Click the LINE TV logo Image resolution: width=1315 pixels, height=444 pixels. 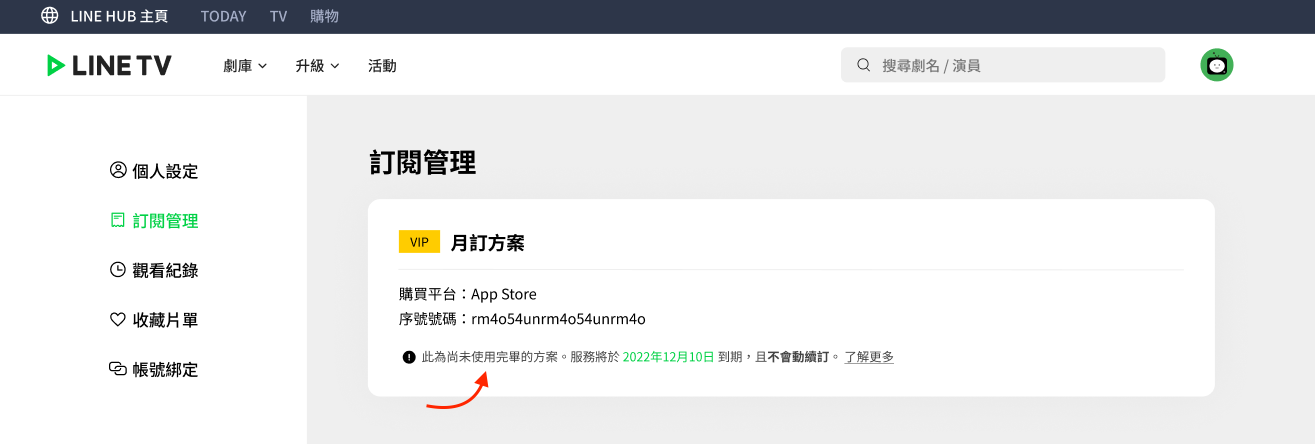point(109,65)
